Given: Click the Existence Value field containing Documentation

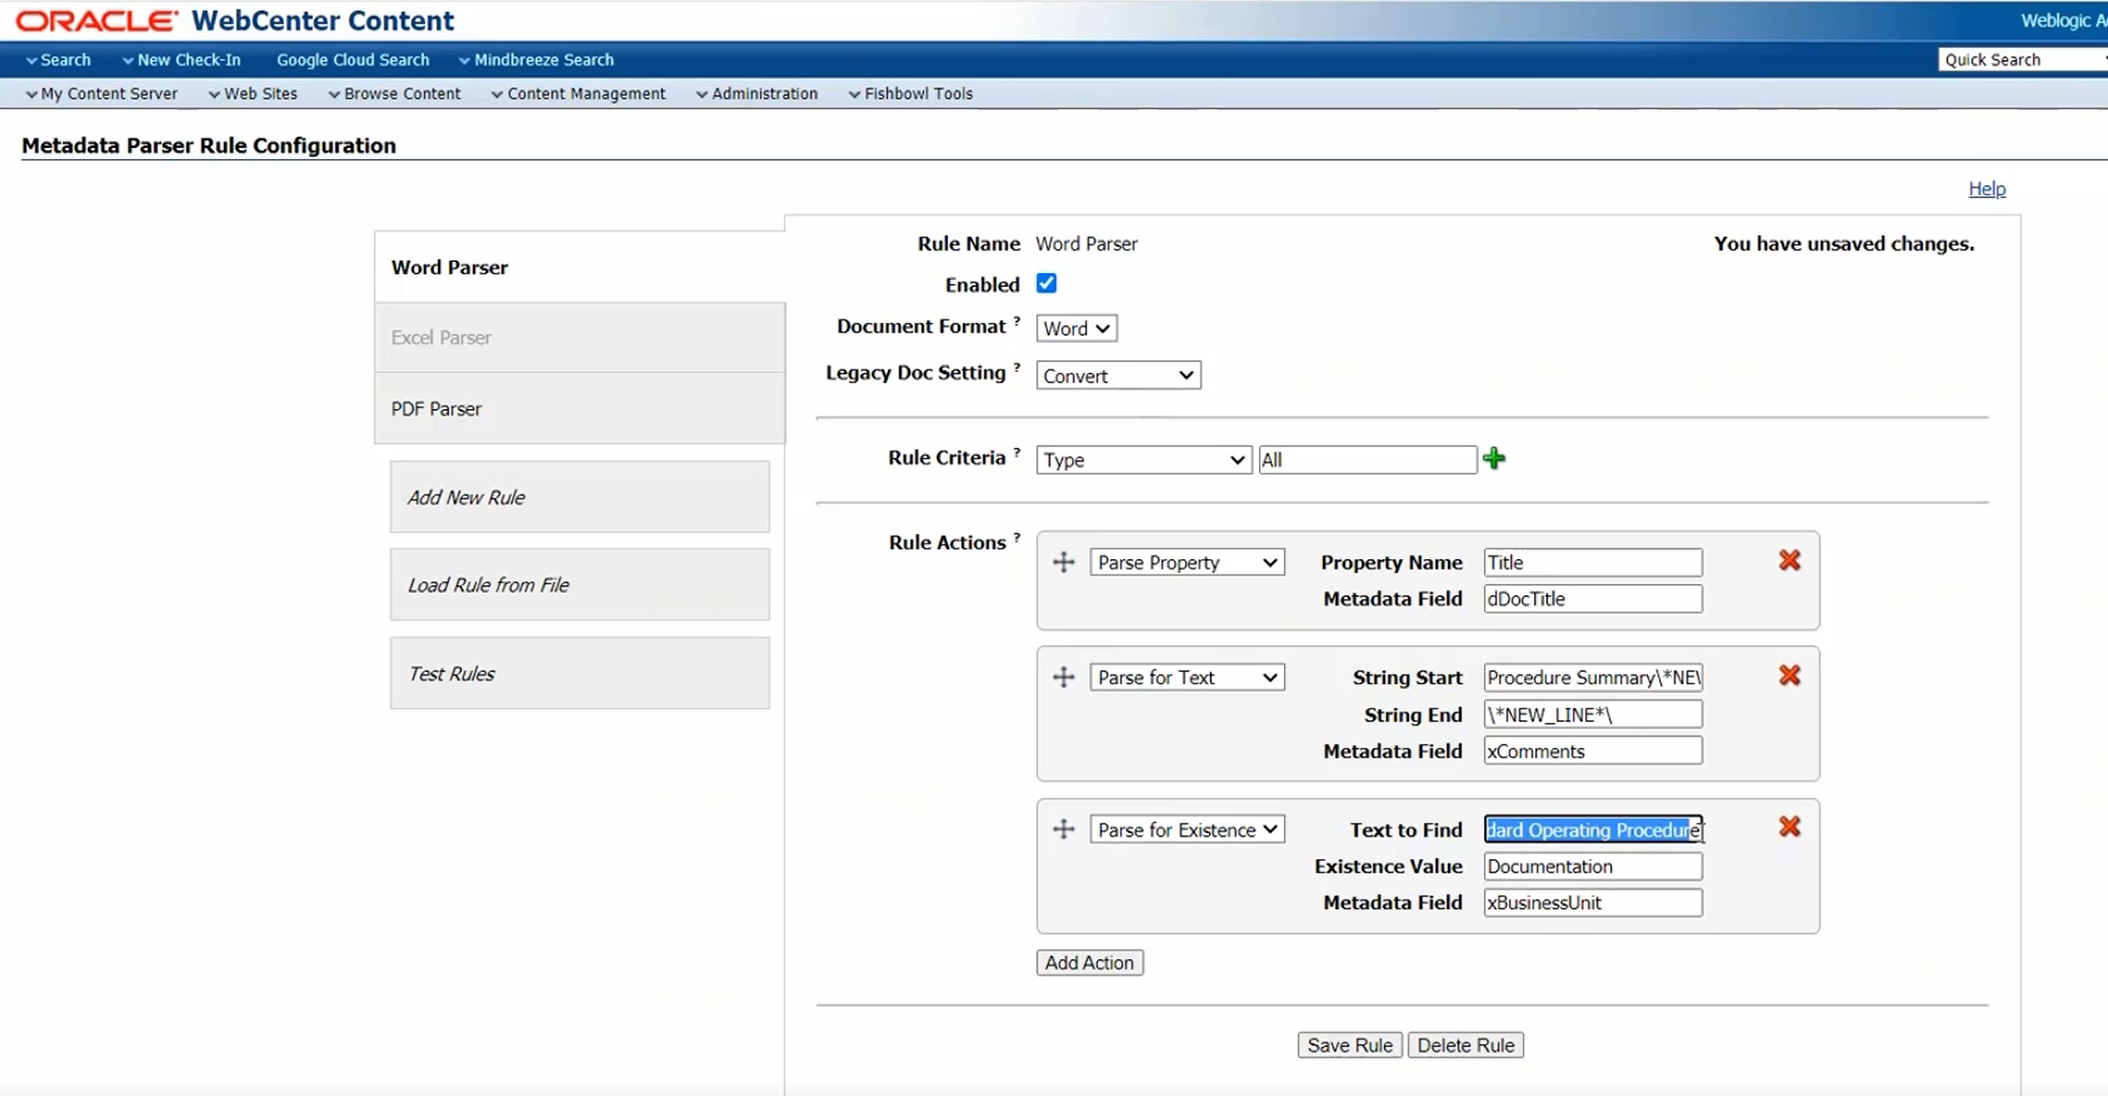Looking at the screenshot, I should click(x=1592, y=866).
